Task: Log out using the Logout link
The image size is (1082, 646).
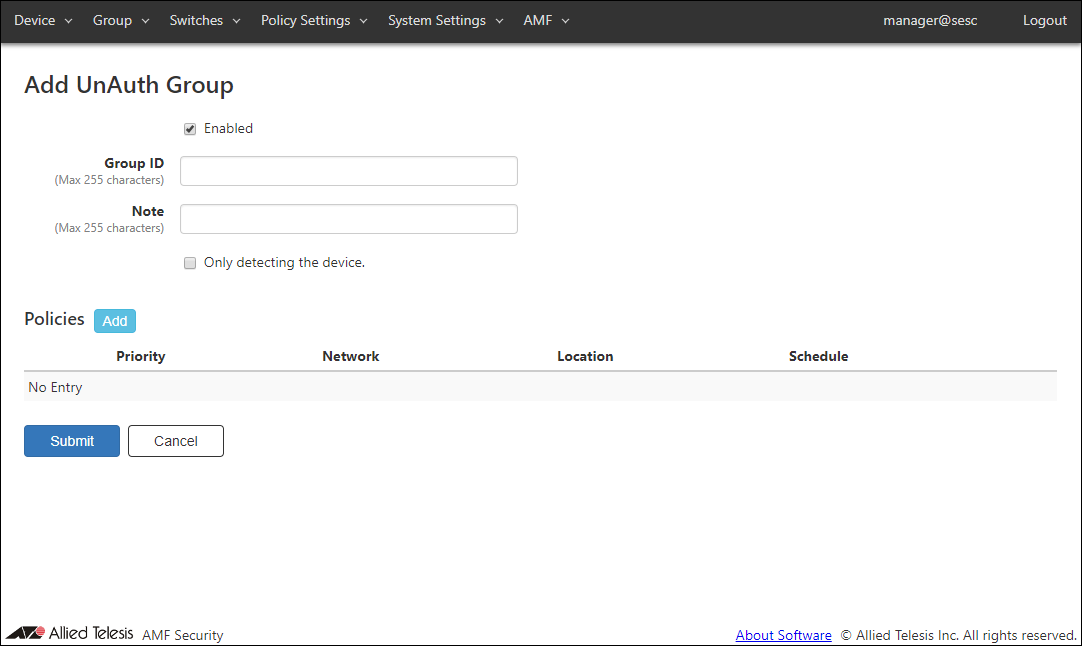Action: 1044,21
